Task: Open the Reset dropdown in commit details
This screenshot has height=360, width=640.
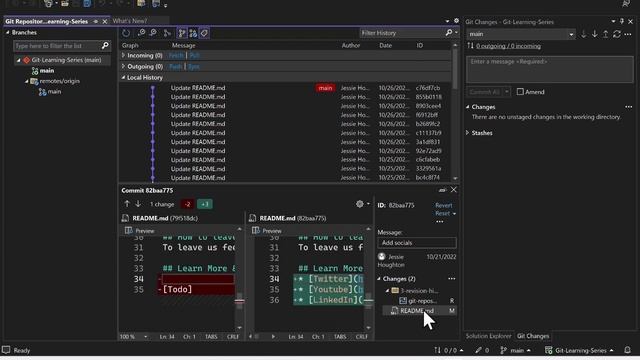Action: 454,213
